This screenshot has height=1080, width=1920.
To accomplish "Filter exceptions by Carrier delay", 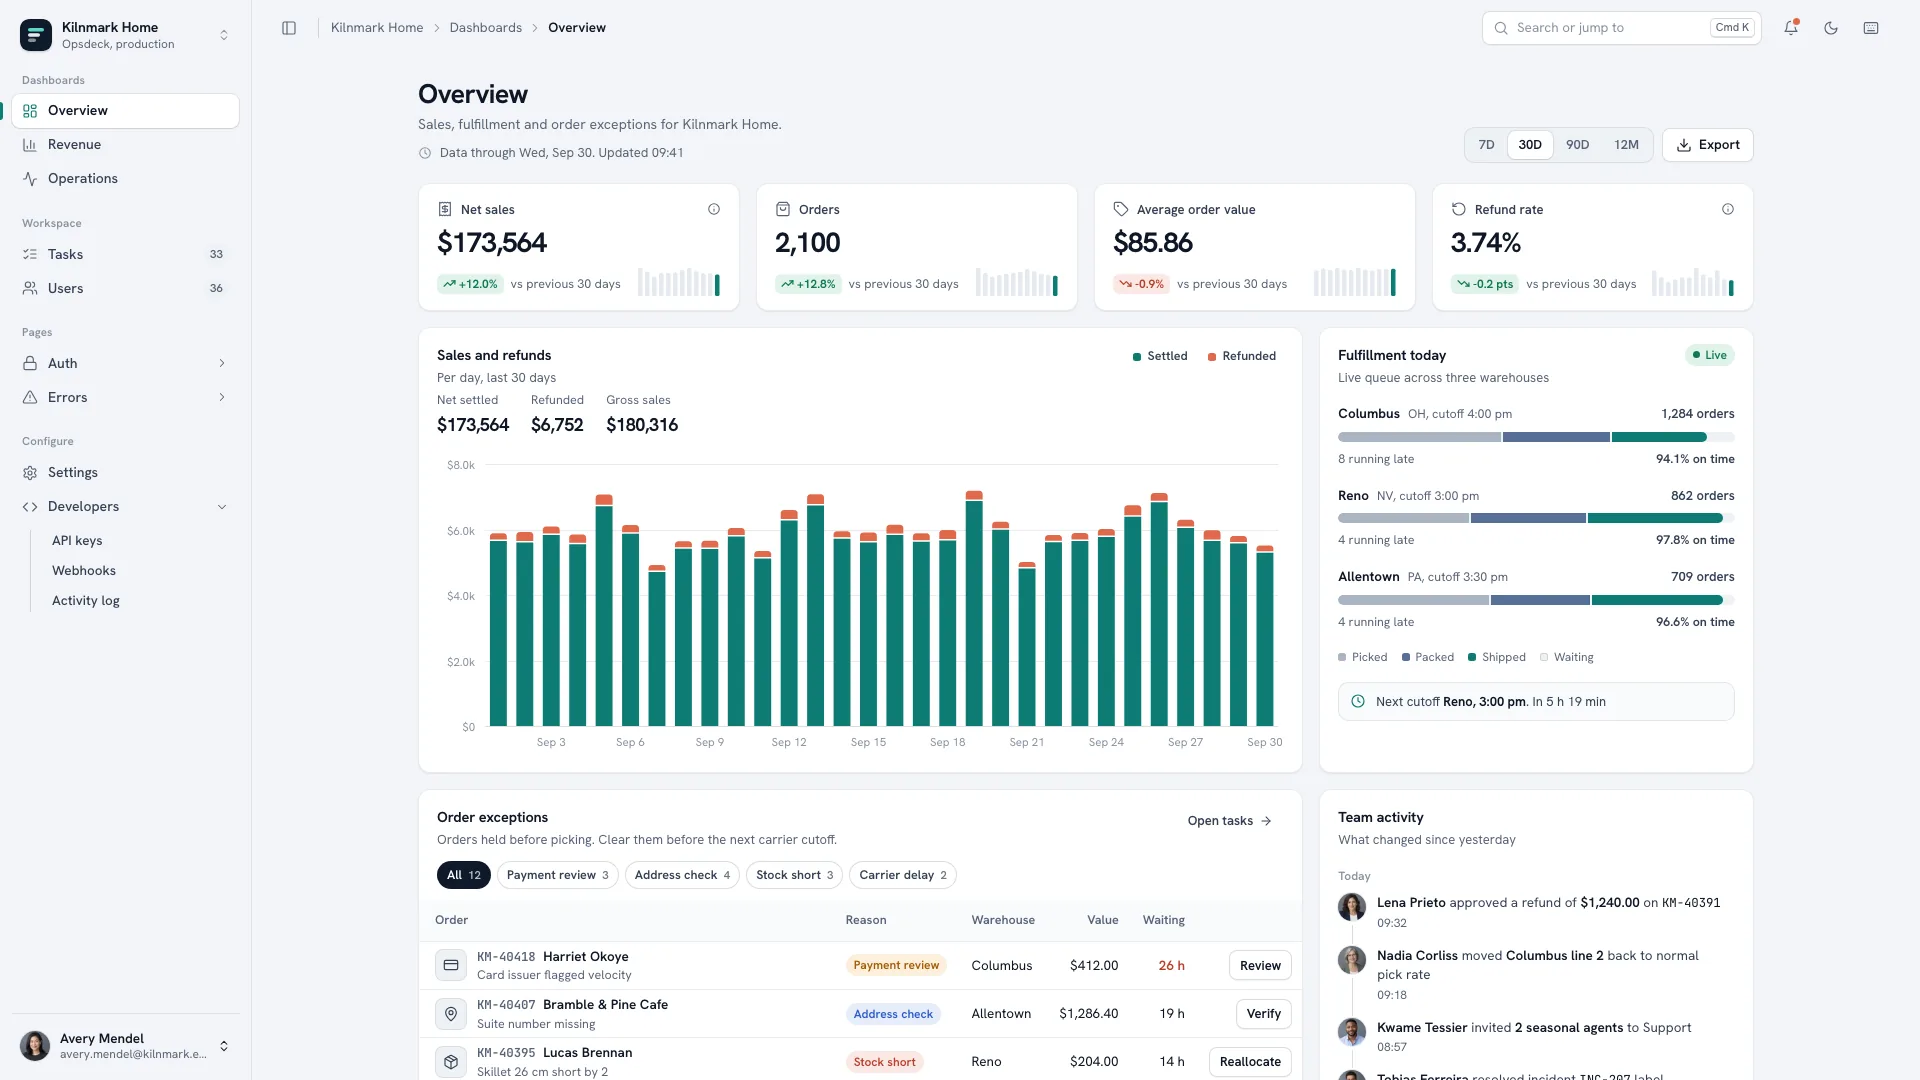I will click(902, 875).
